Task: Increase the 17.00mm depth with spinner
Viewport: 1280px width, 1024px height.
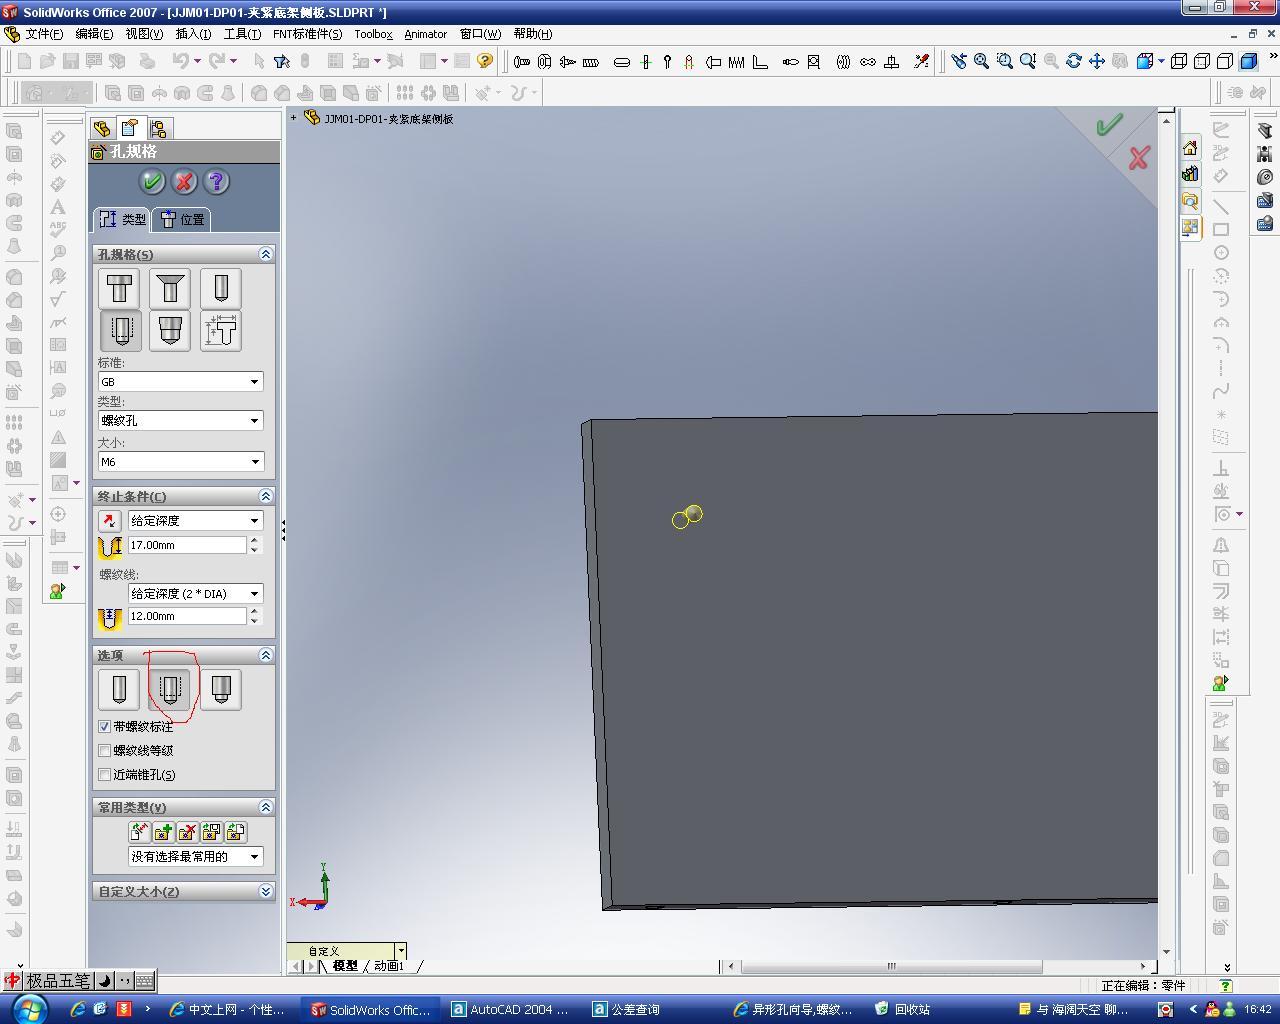Action: coord(255,540)
